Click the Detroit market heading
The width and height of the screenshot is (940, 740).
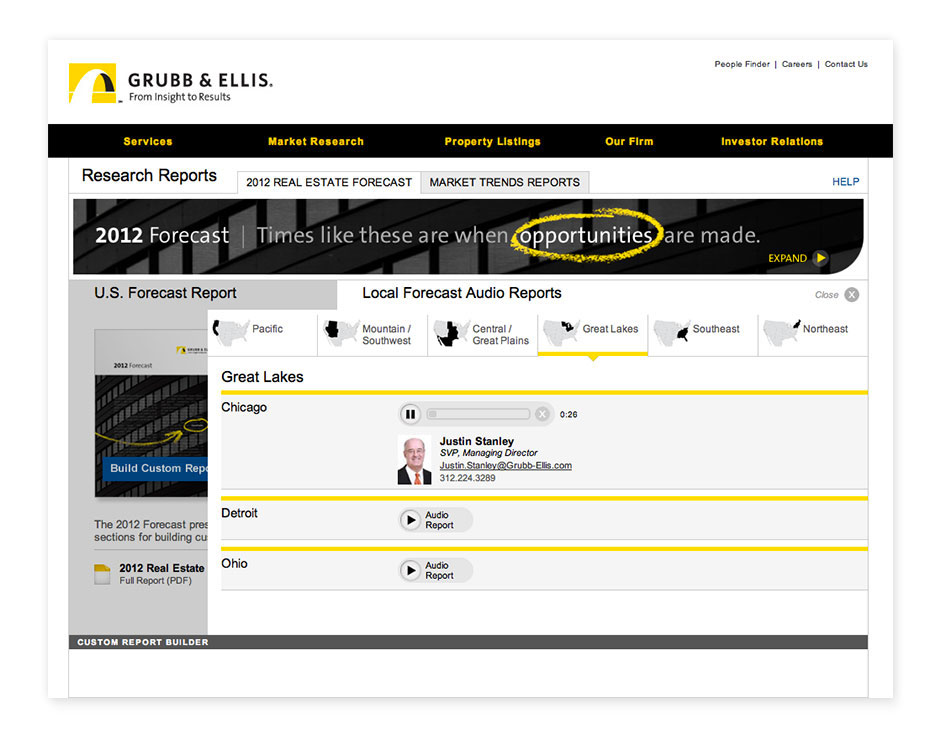coord(239,513)
